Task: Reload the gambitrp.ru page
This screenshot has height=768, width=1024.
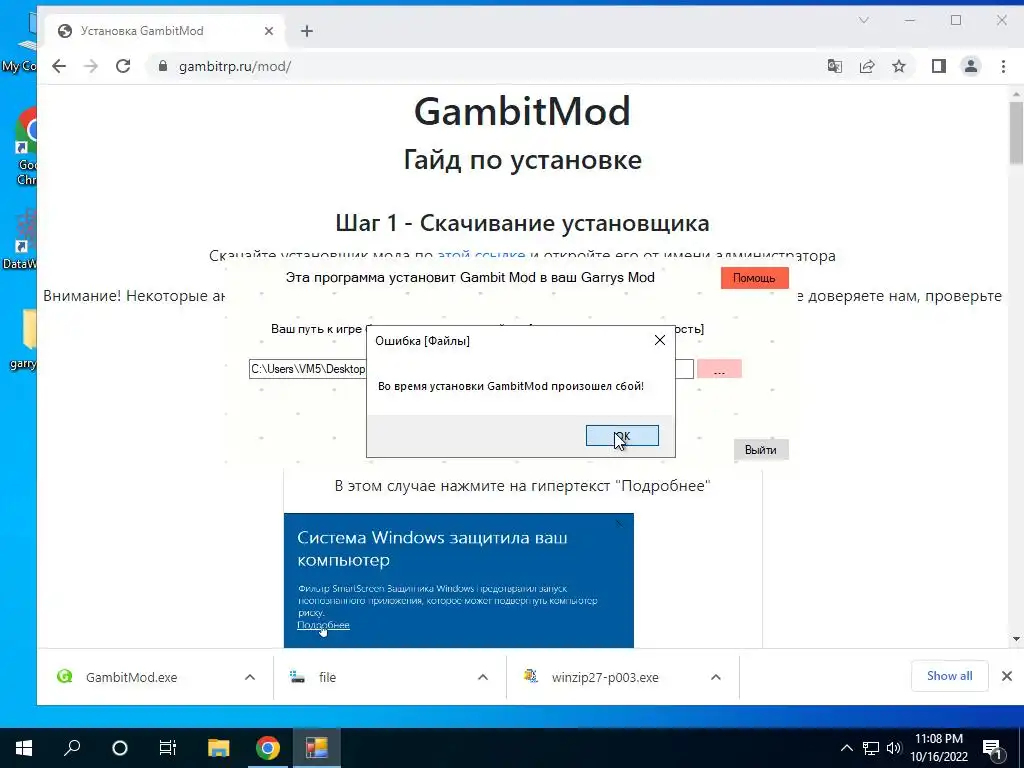Action: point(123,66)
